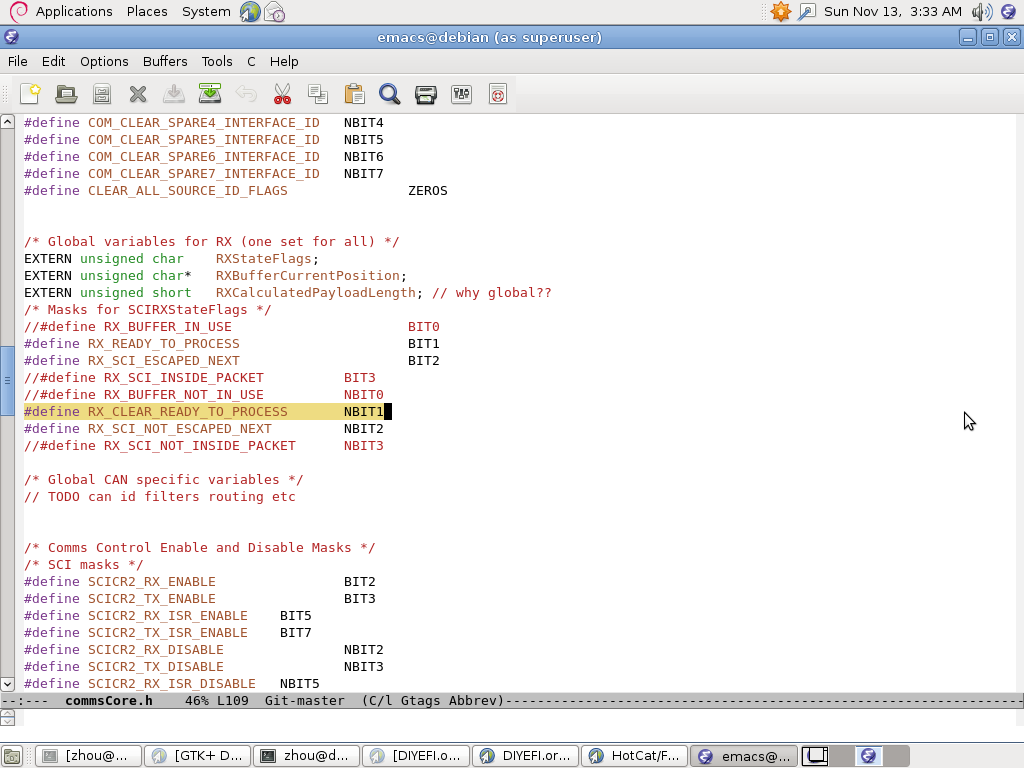Close the buffer with the X icon

tap(138, 94)
